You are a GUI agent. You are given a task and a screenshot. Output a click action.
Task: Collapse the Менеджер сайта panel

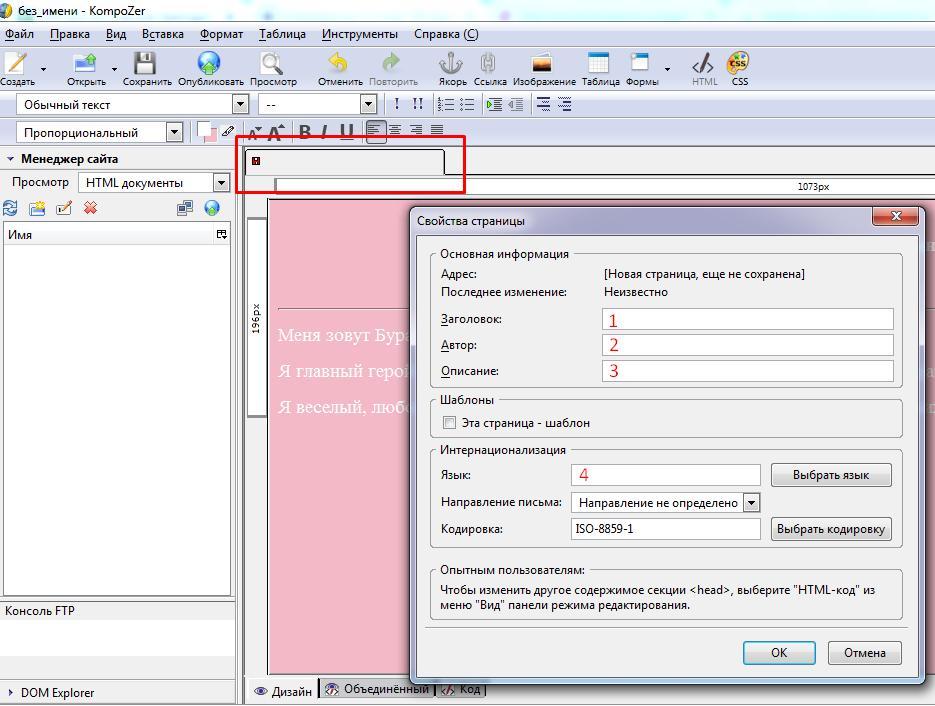(x=10, y=159)
